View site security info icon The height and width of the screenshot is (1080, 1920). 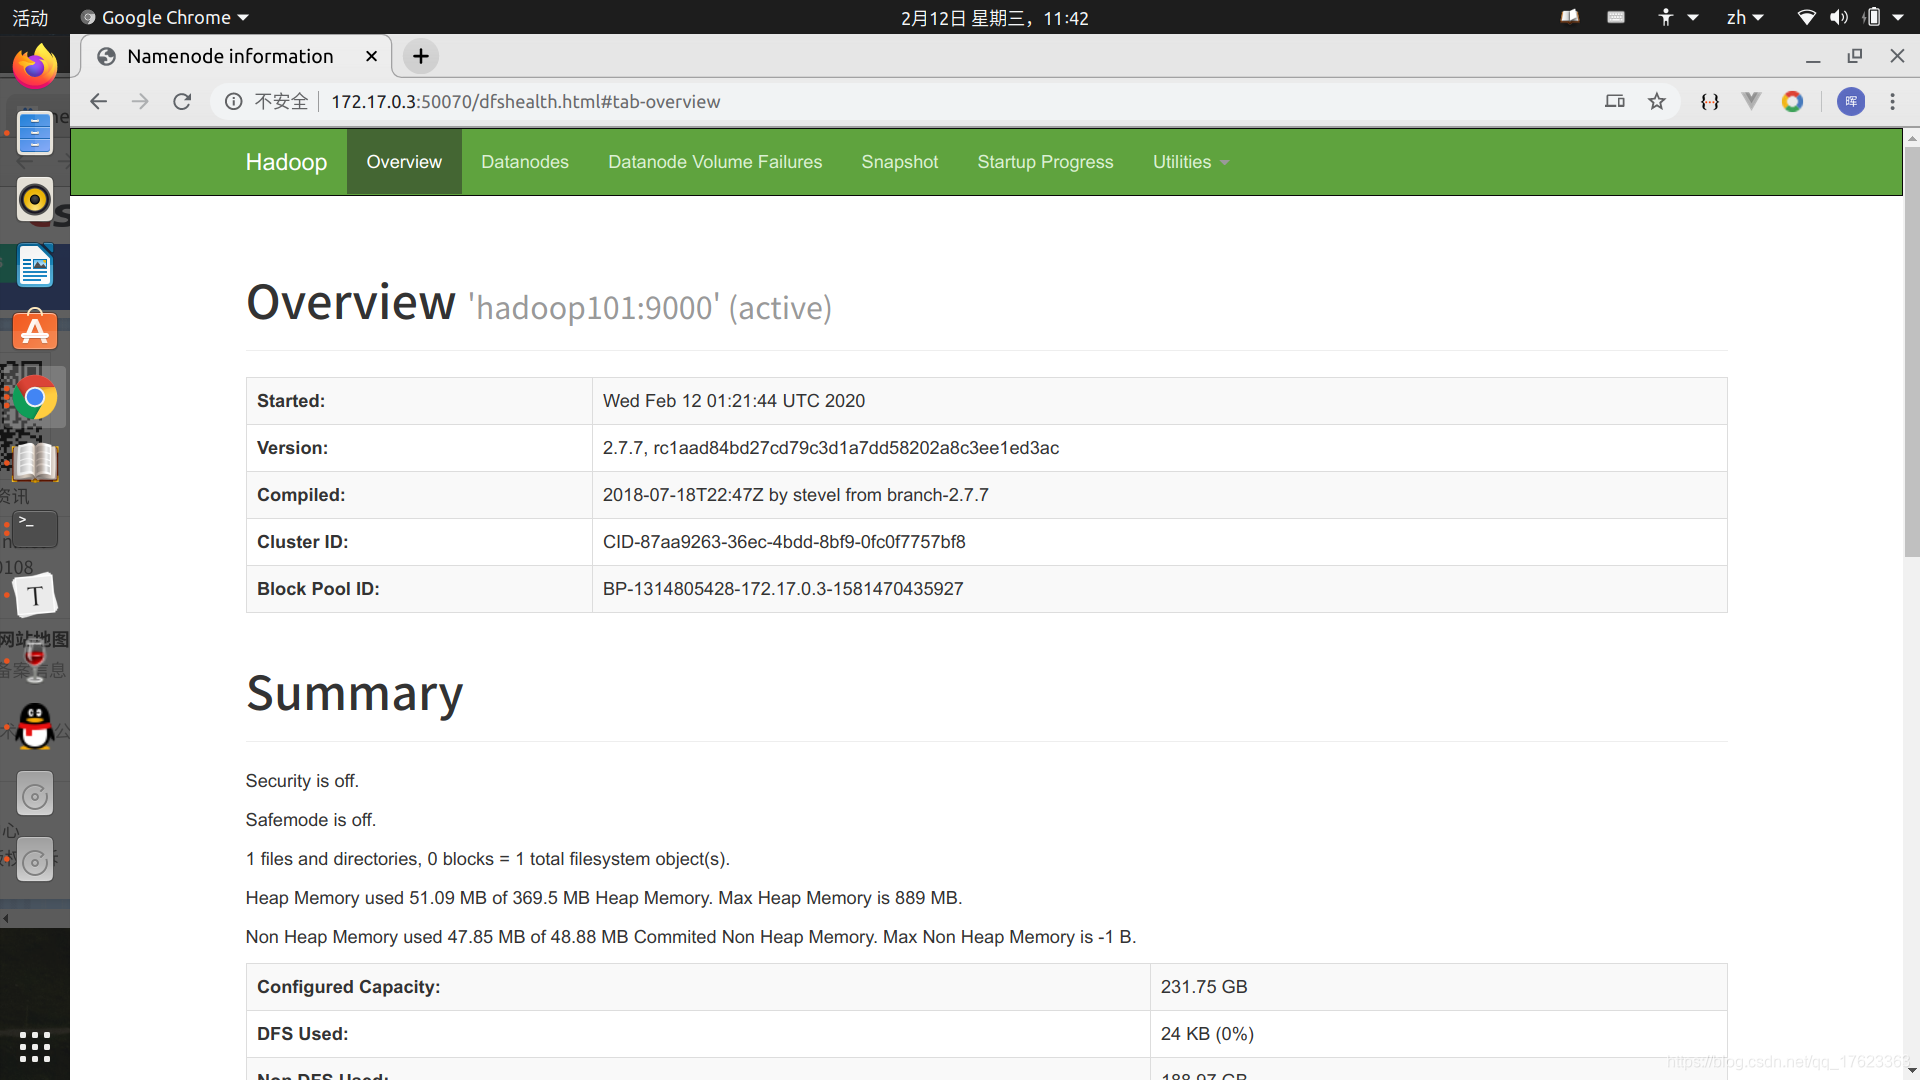pos(233,101)
